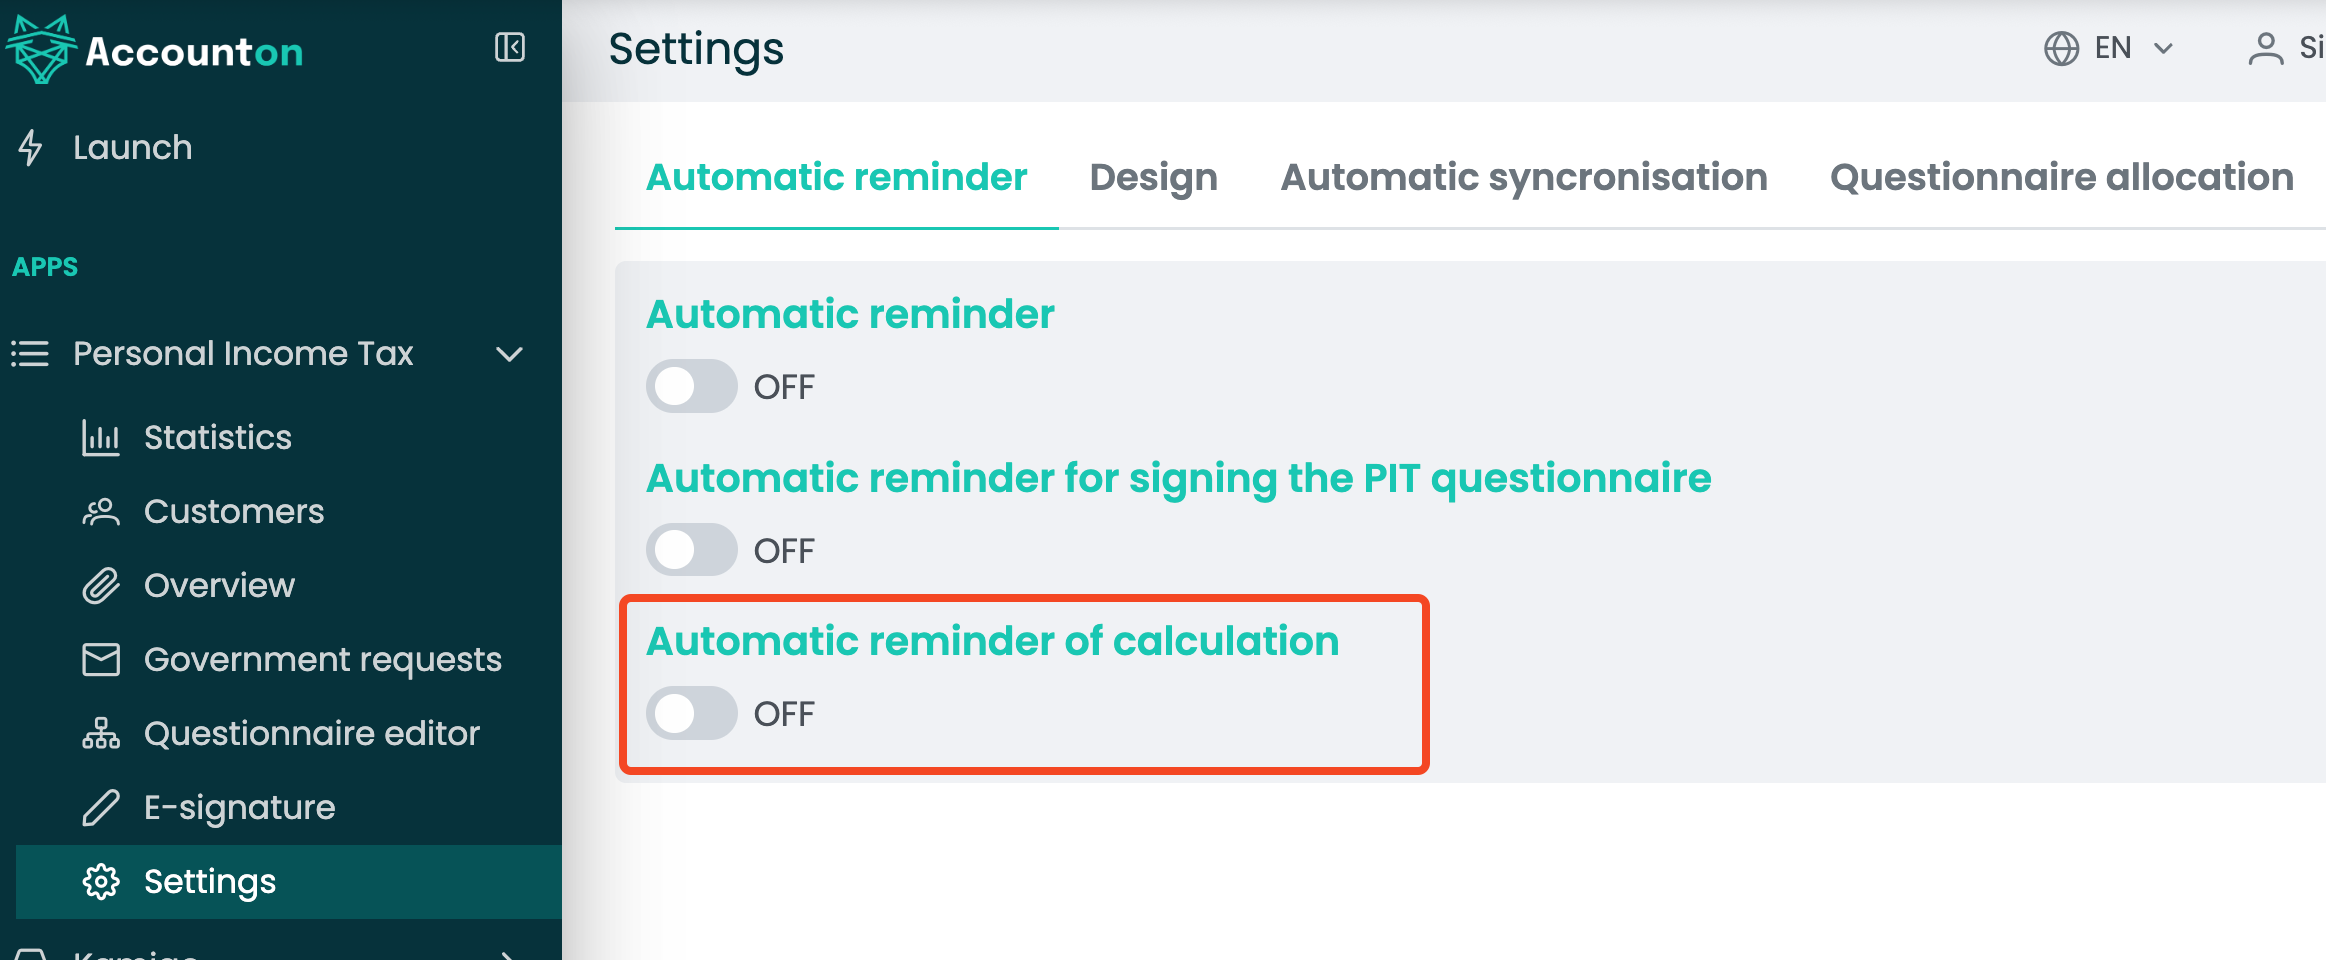
Task: Turn on PIT questionnaire signing reminder
Action: click(691, 550)
